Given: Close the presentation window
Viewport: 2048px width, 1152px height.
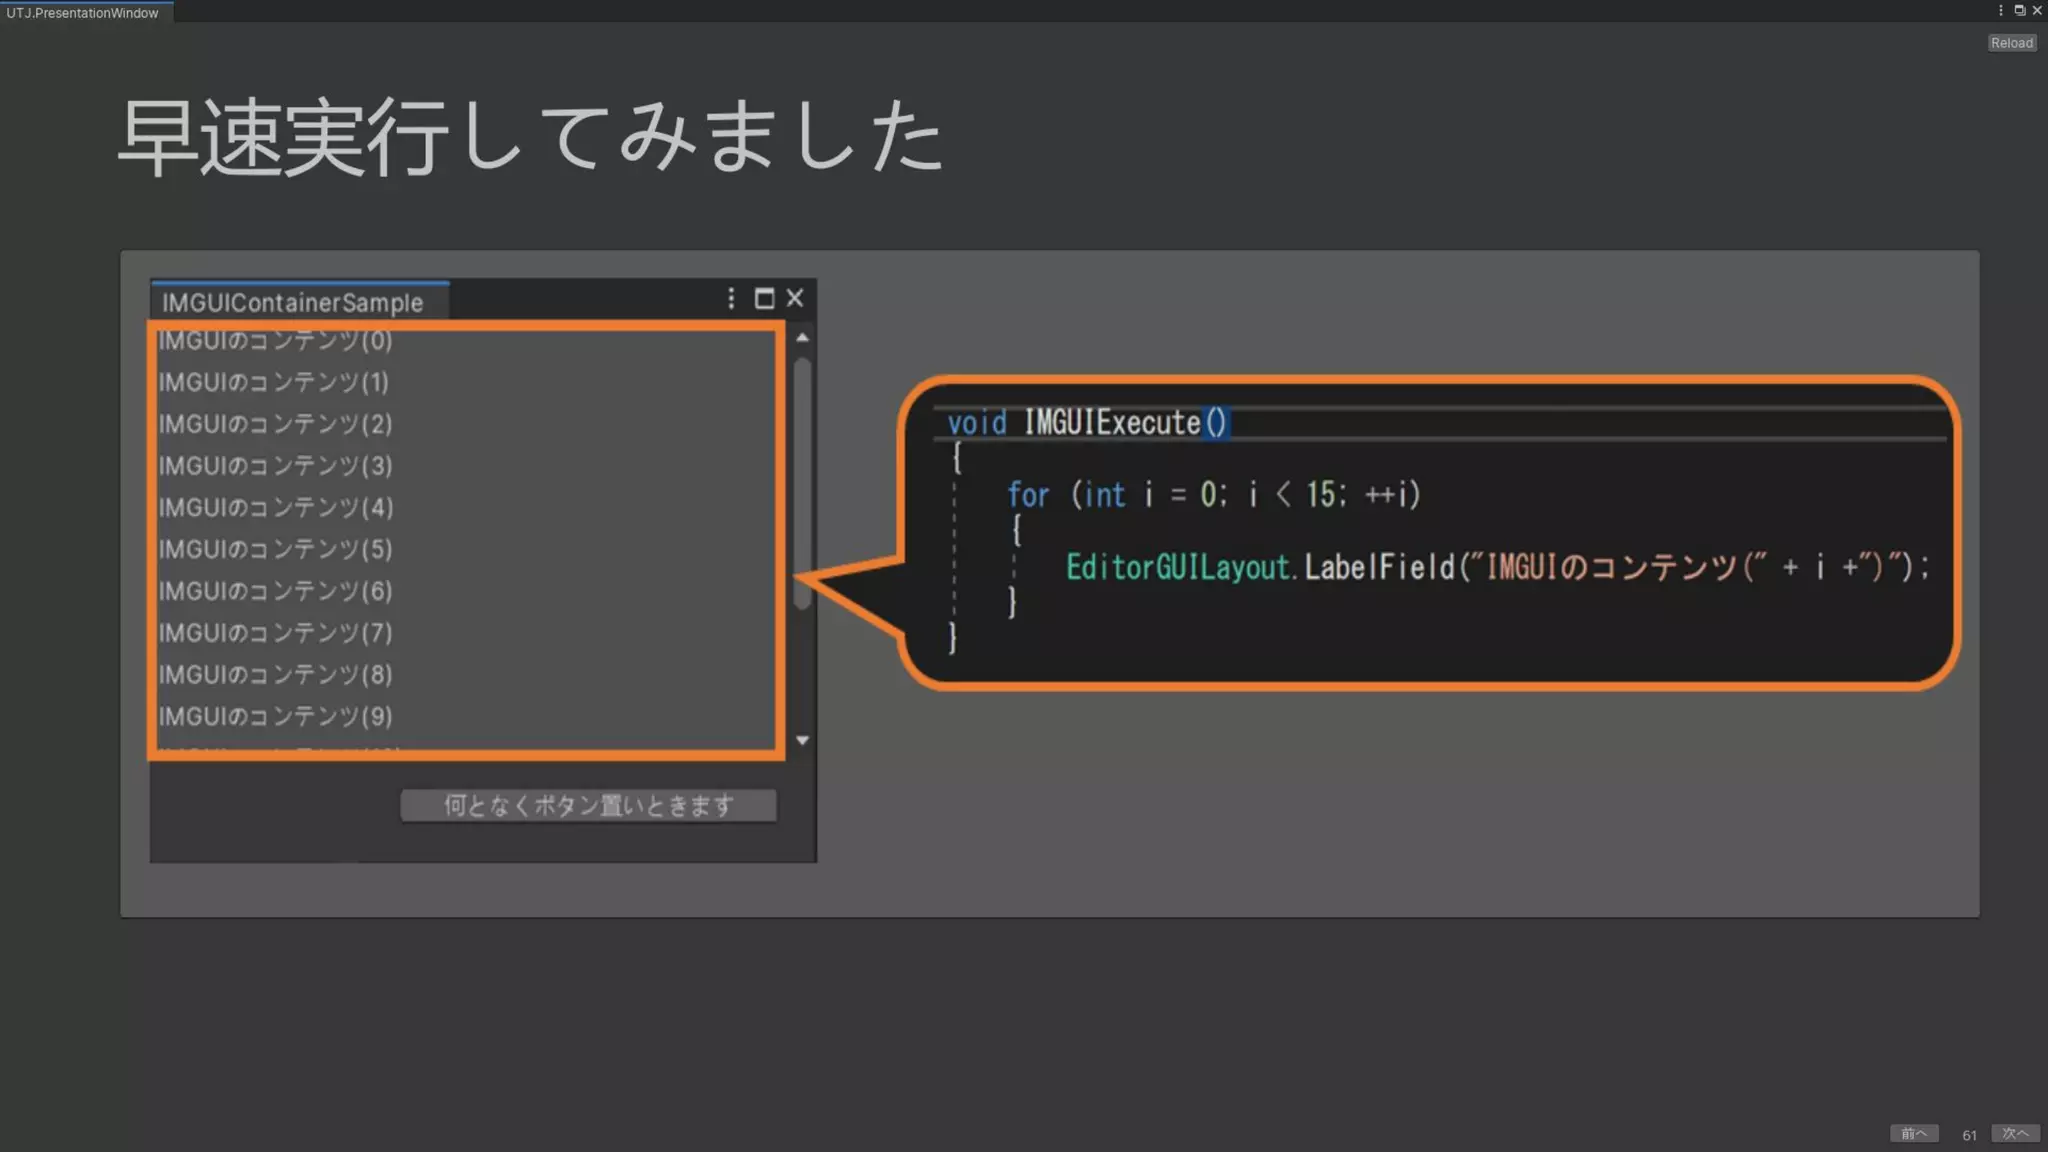Looking at the screenshot, I should 2037,10.
